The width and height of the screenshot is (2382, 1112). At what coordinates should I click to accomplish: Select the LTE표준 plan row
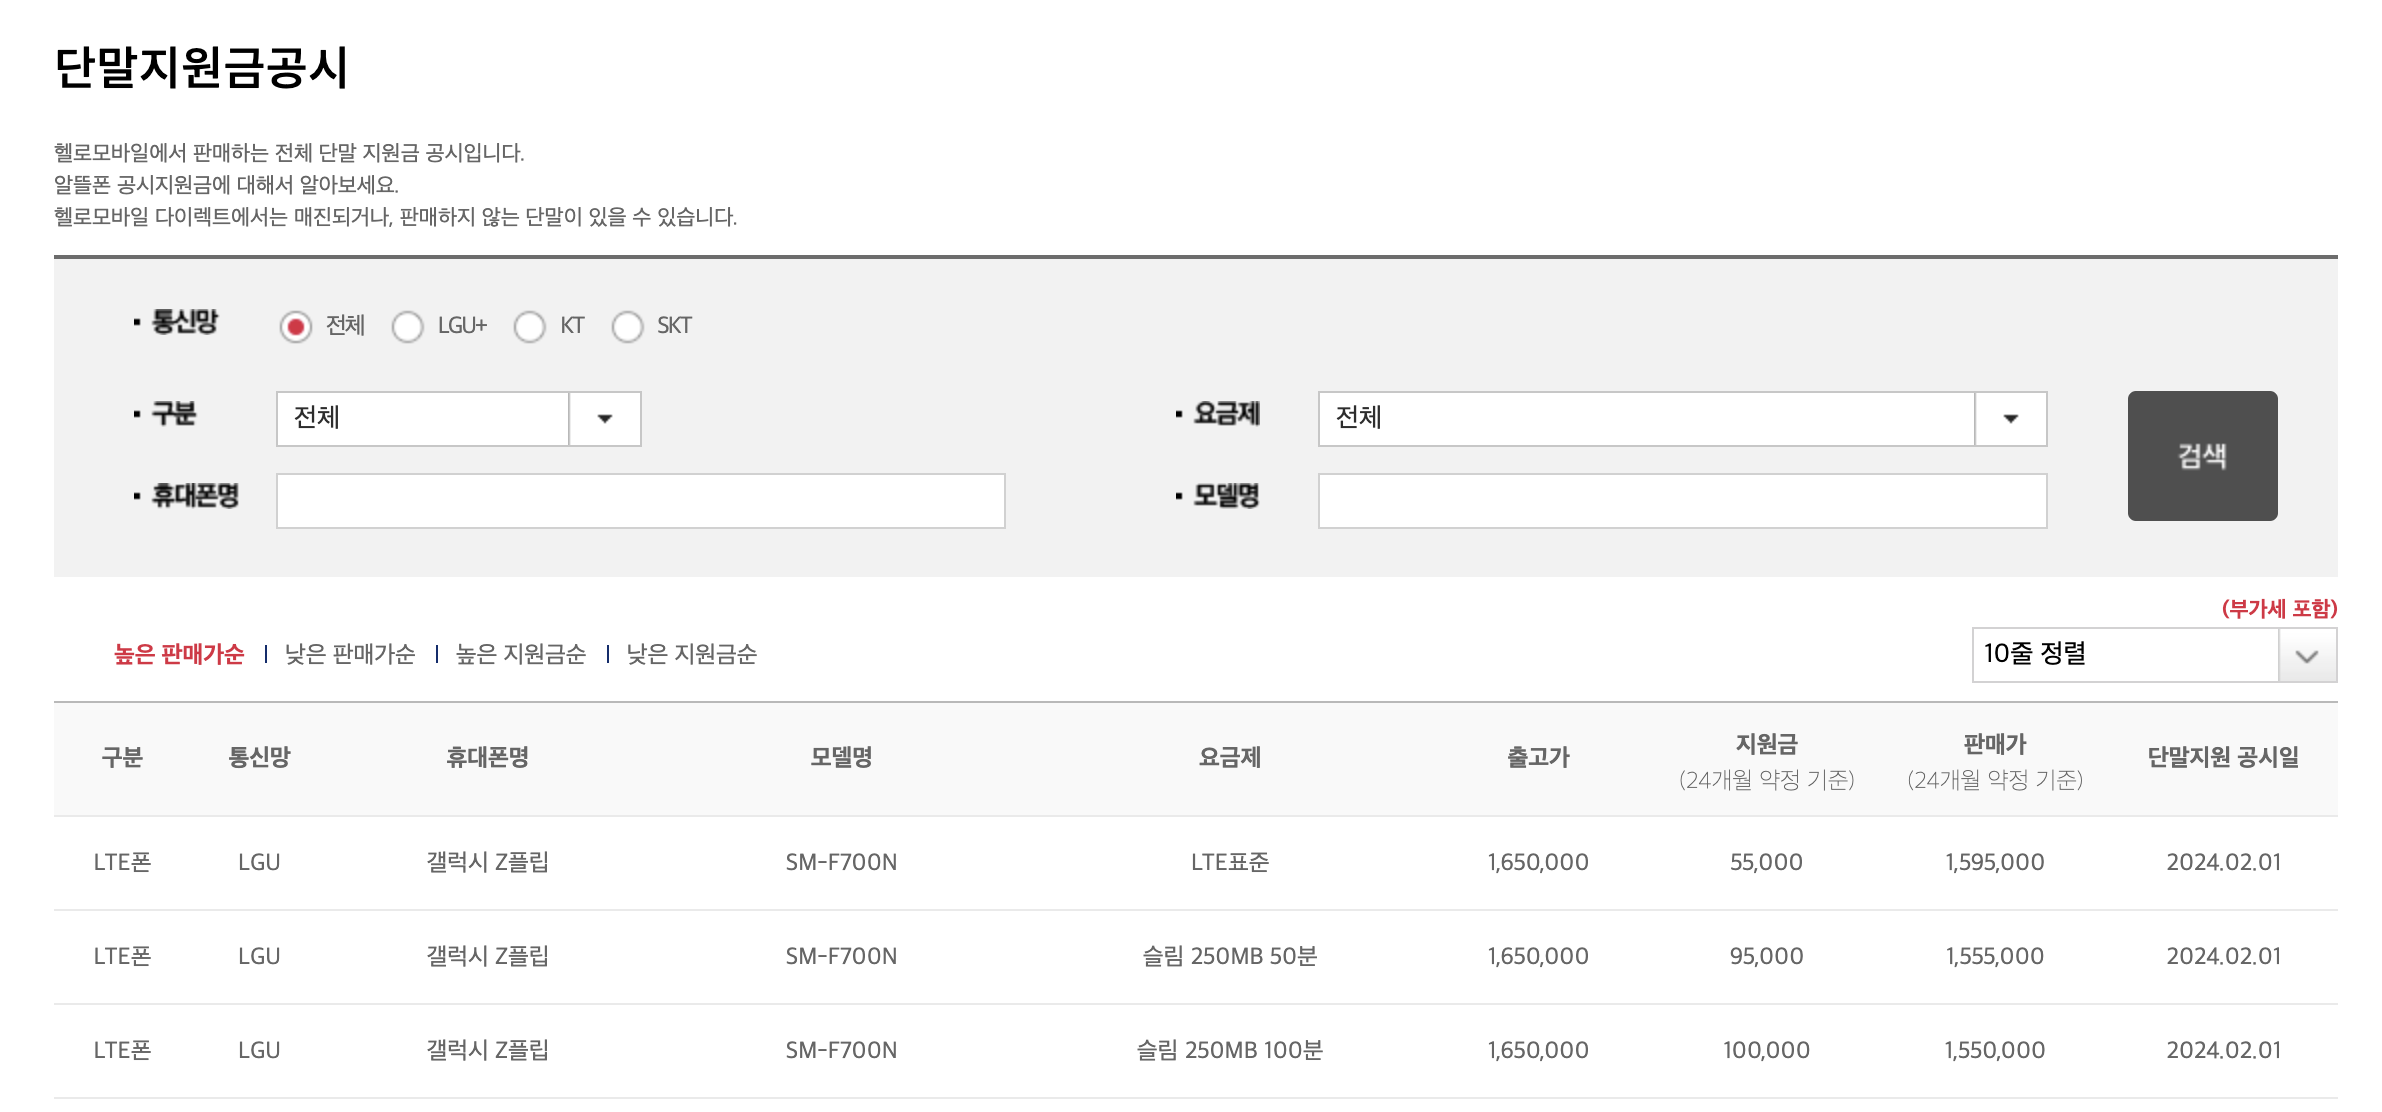(1229, 862)
